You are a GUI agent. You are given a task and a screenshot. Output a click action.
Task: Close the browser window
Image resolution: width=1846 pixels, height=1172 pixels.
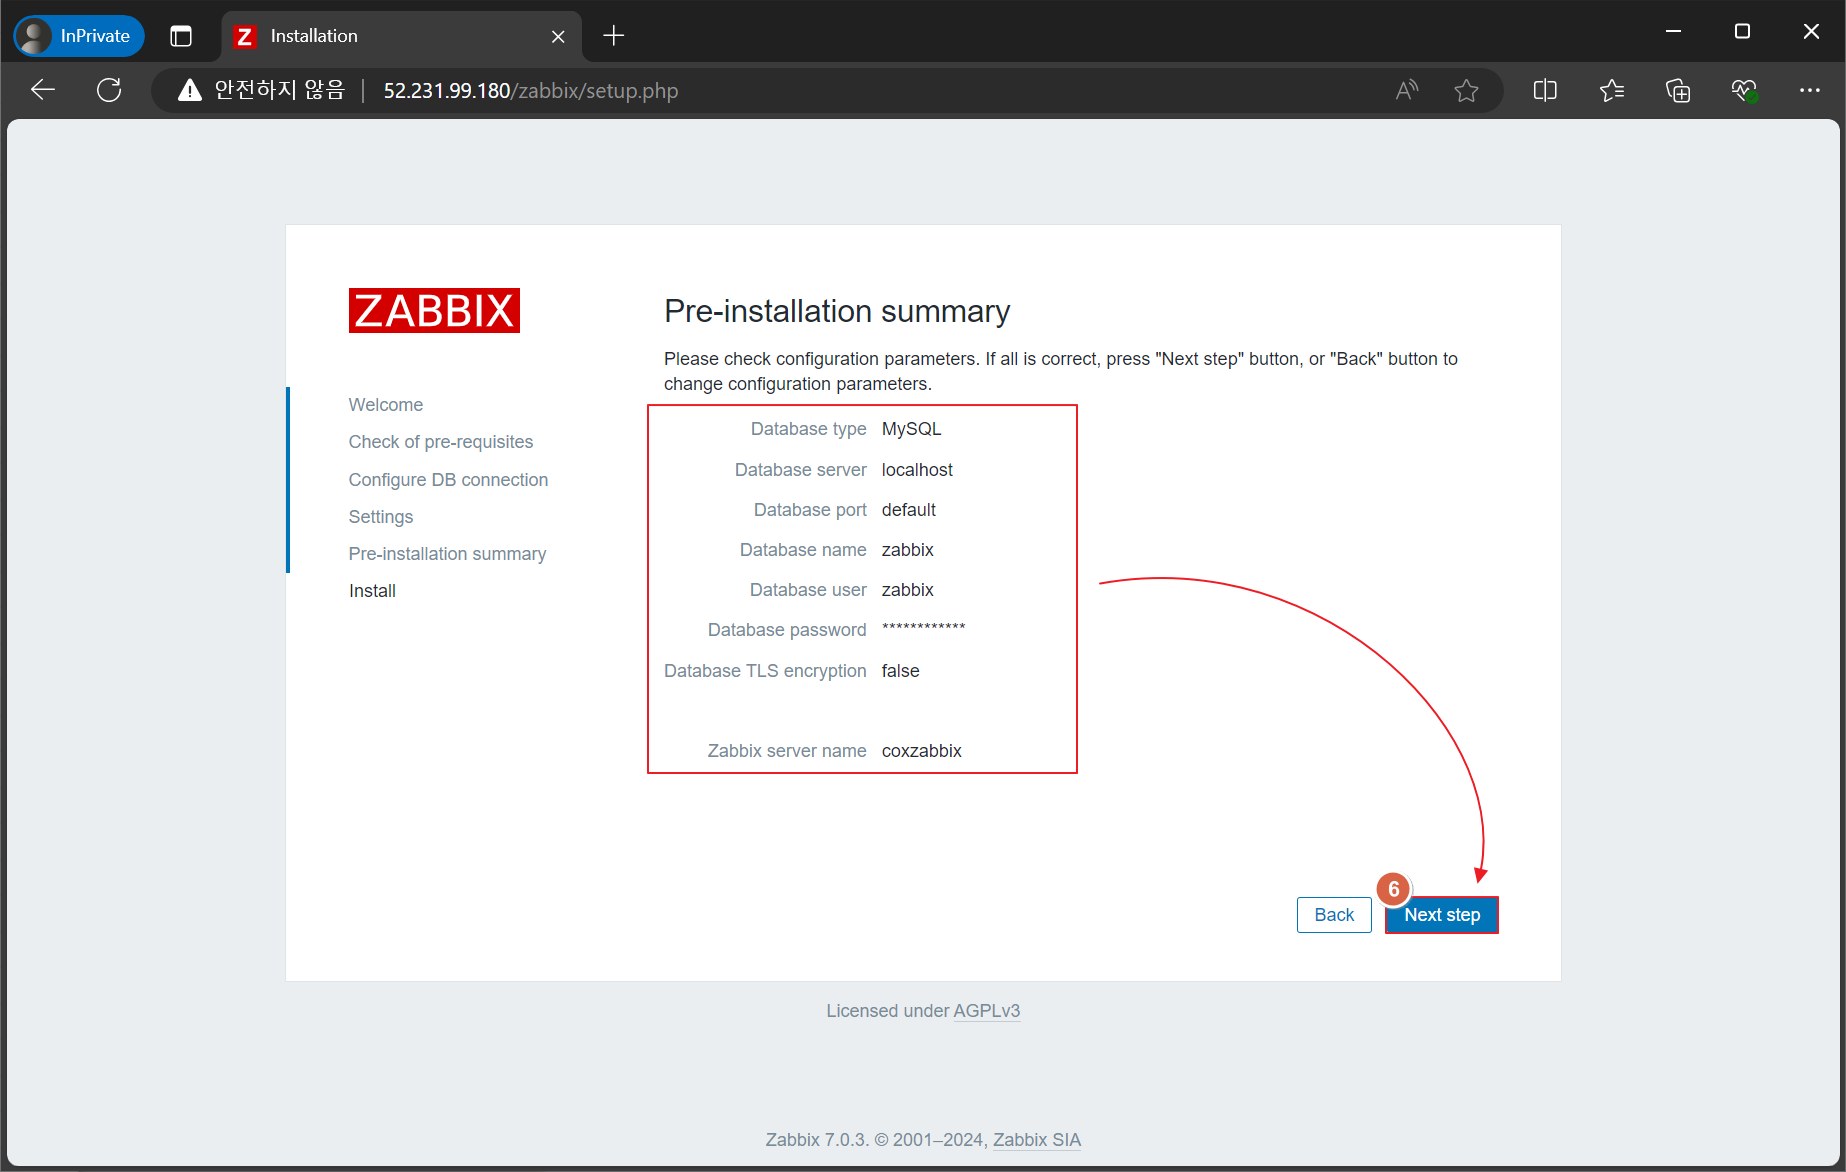coord(1811,32)
